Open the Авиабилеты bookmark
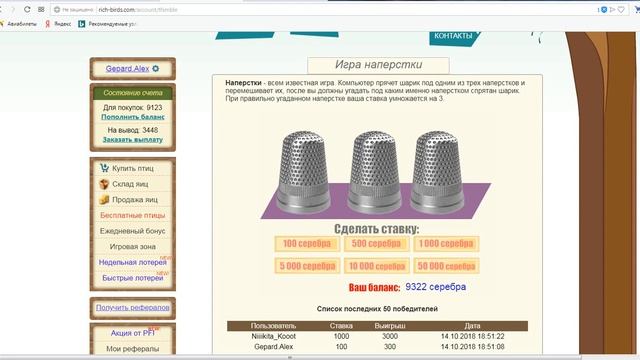 [x=18, y=24]
